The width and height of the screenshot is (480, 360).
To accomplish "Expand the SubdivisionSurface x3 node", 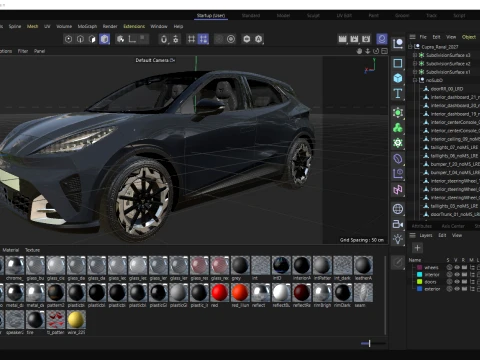I will [415, 55].
